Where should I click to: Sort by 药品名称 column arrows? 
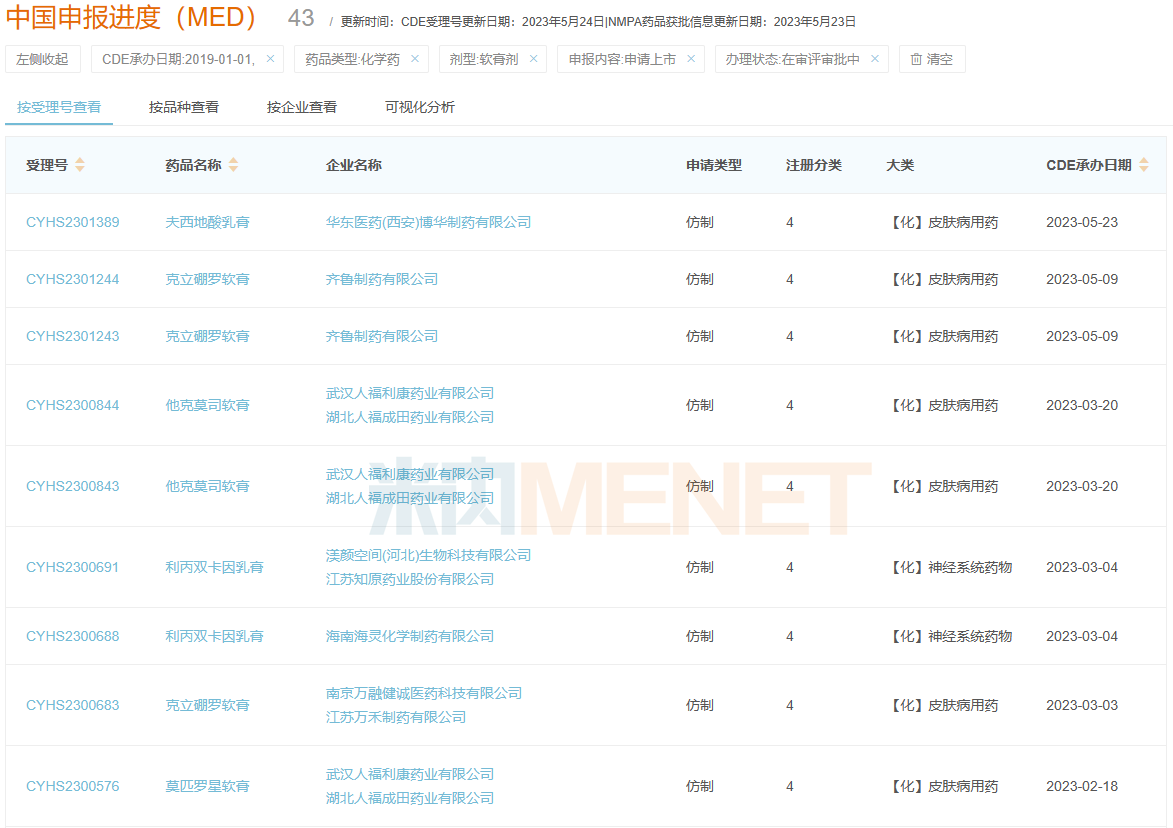coord(233,165)
